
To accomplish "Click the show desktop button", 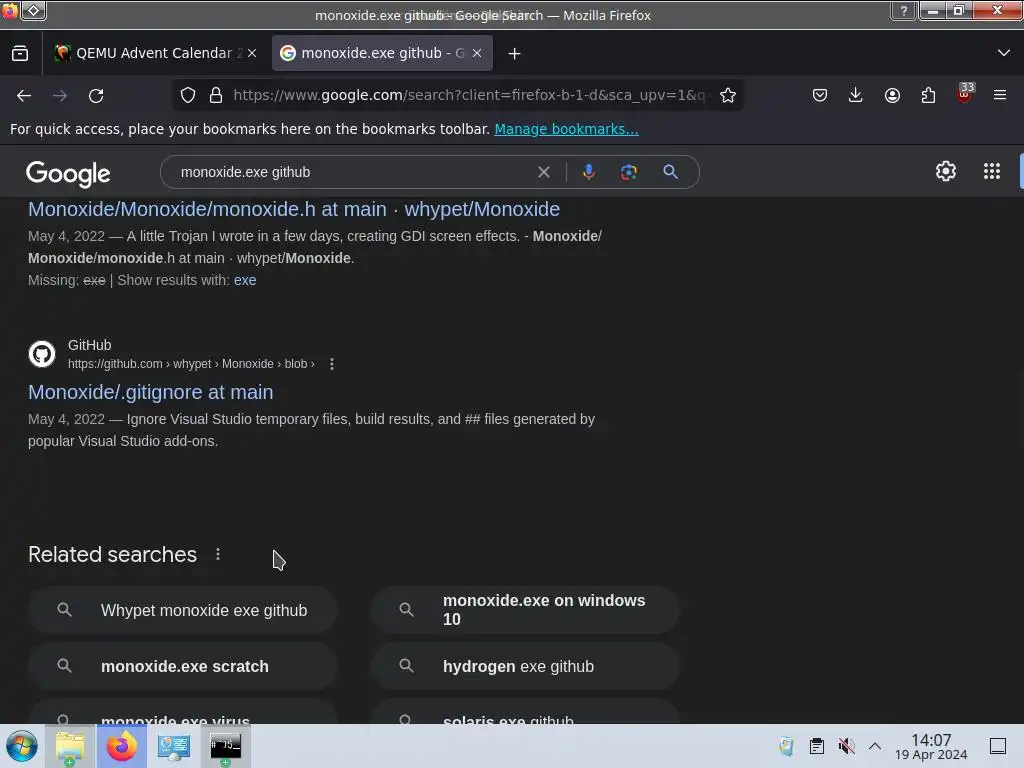I will (x=997, y=746).
